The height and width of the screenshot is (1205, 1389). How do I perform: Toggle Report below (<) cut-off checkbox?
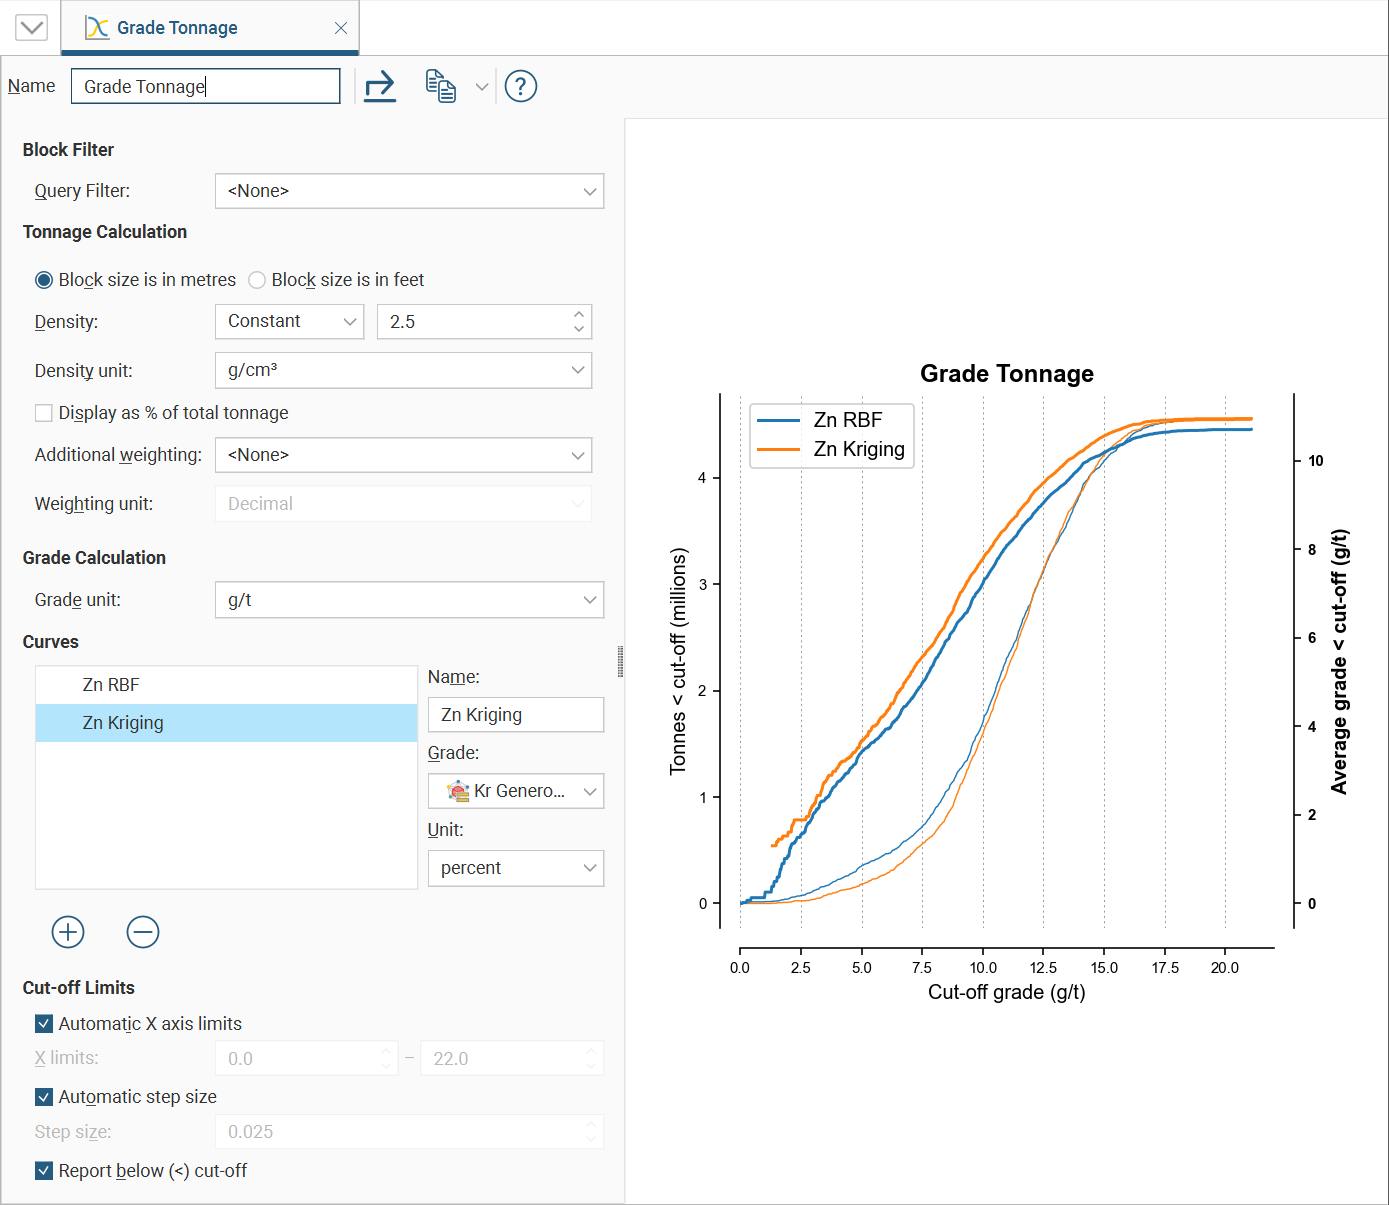click(x=44, y=1171)
